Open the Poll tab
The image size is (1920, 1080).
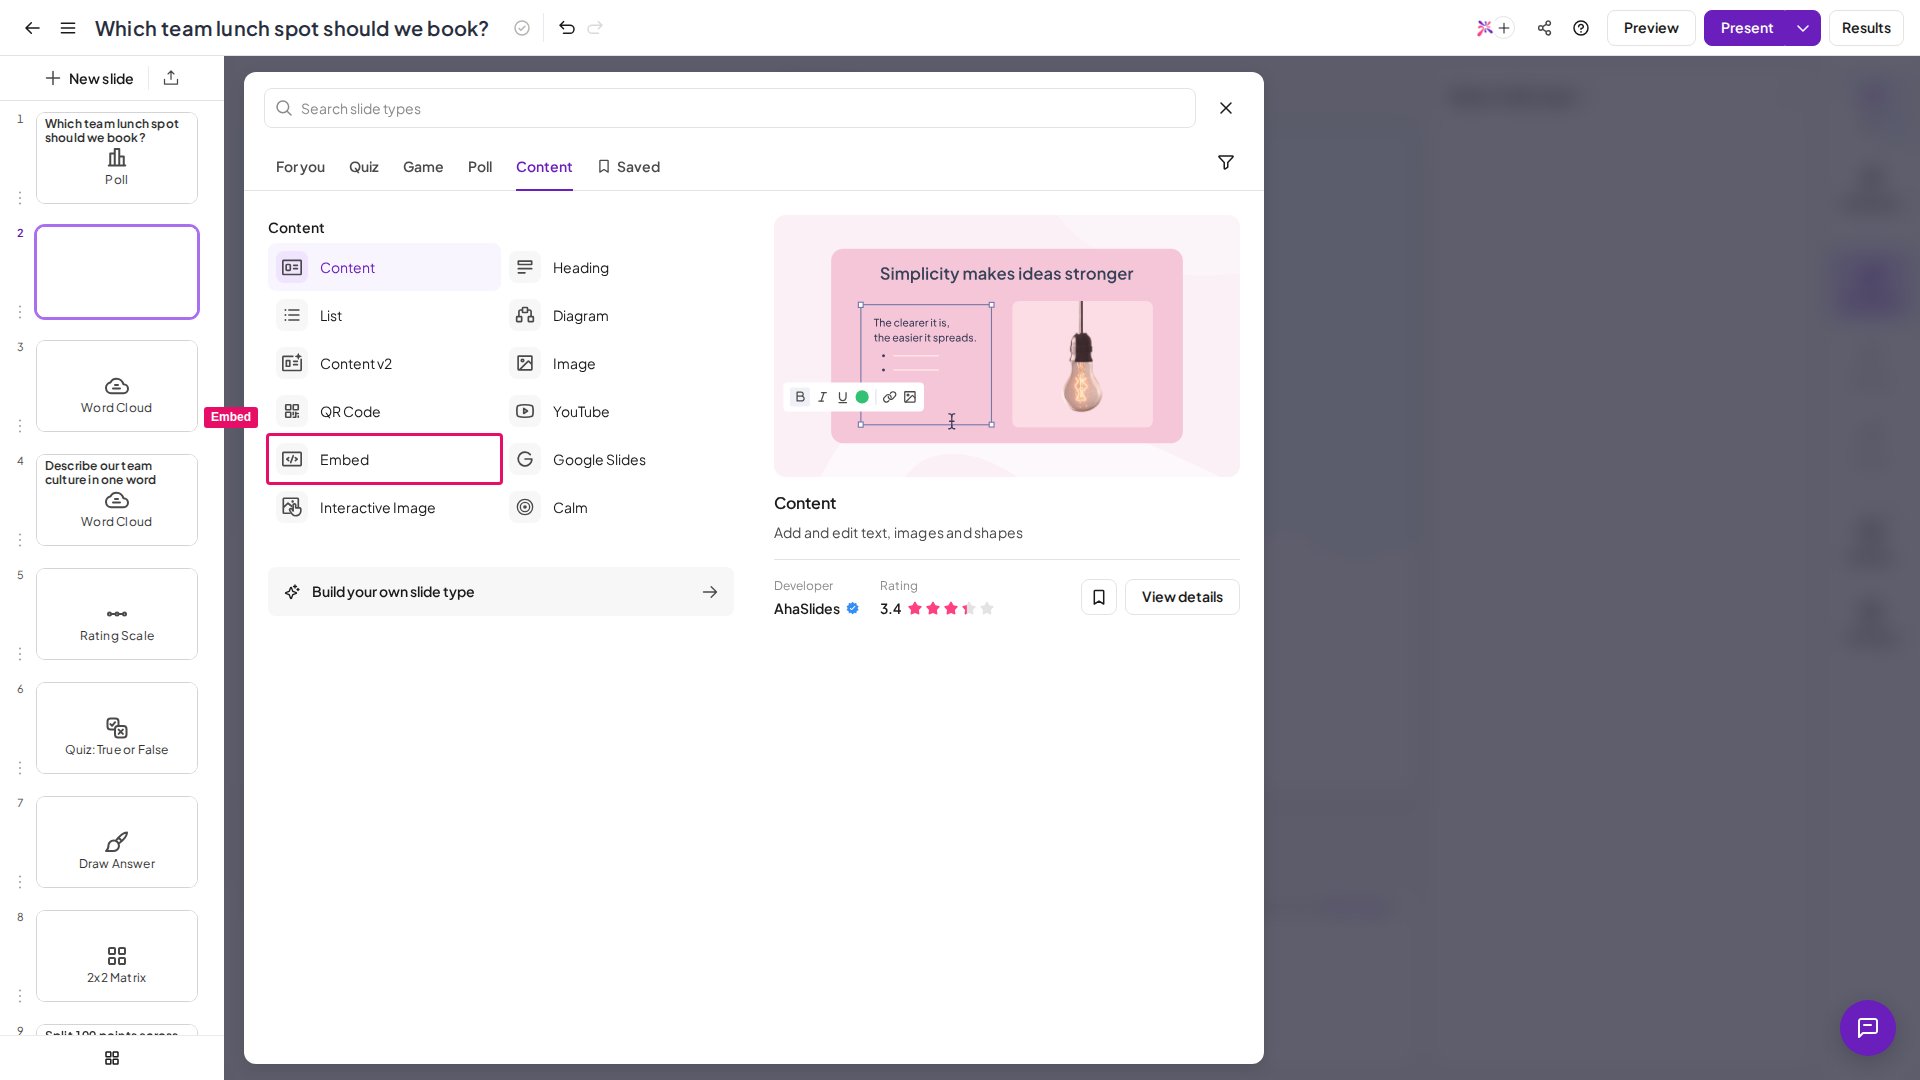(x=480, y=167)
